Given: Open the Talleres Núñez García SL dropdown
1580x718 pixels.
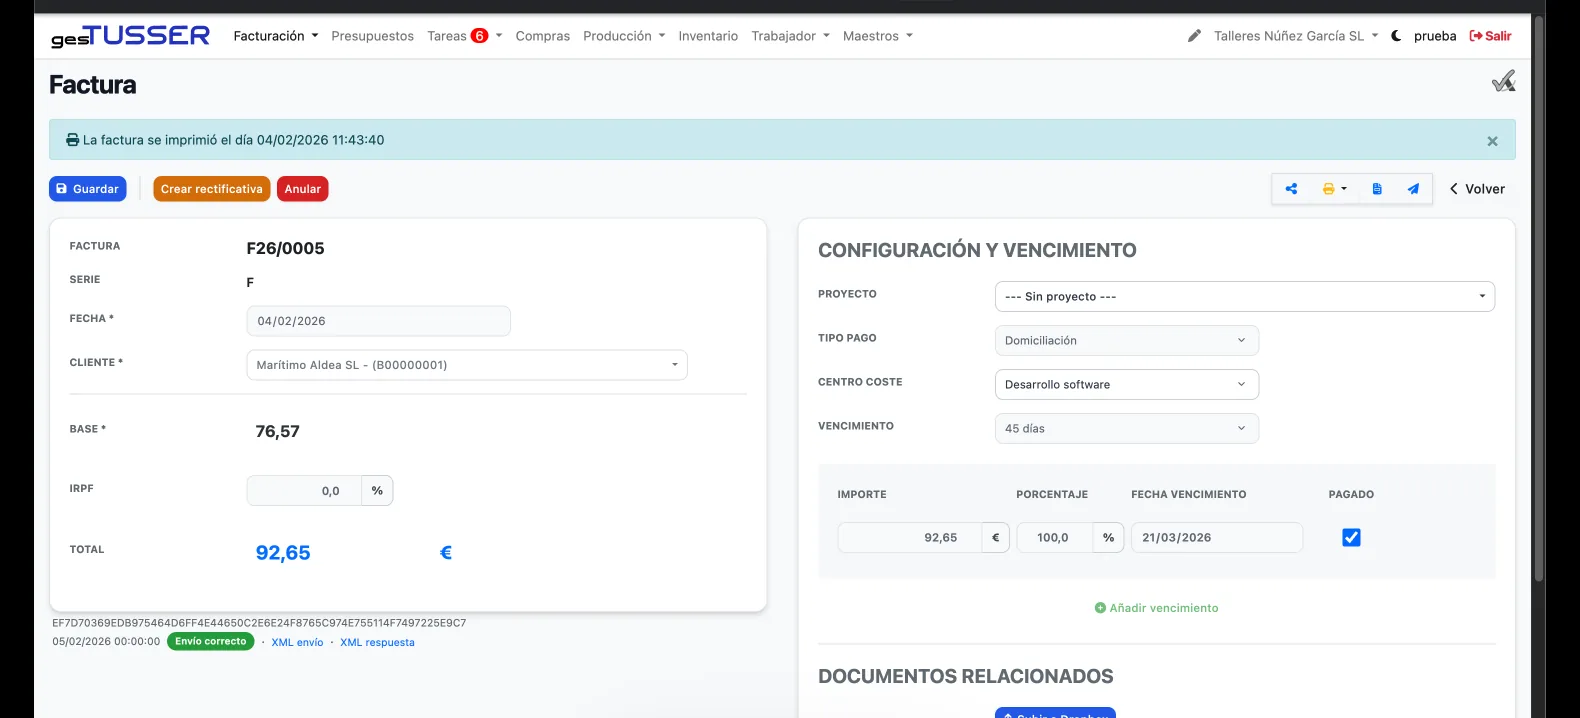Looking at the screenshot, I should point(1296,36).
